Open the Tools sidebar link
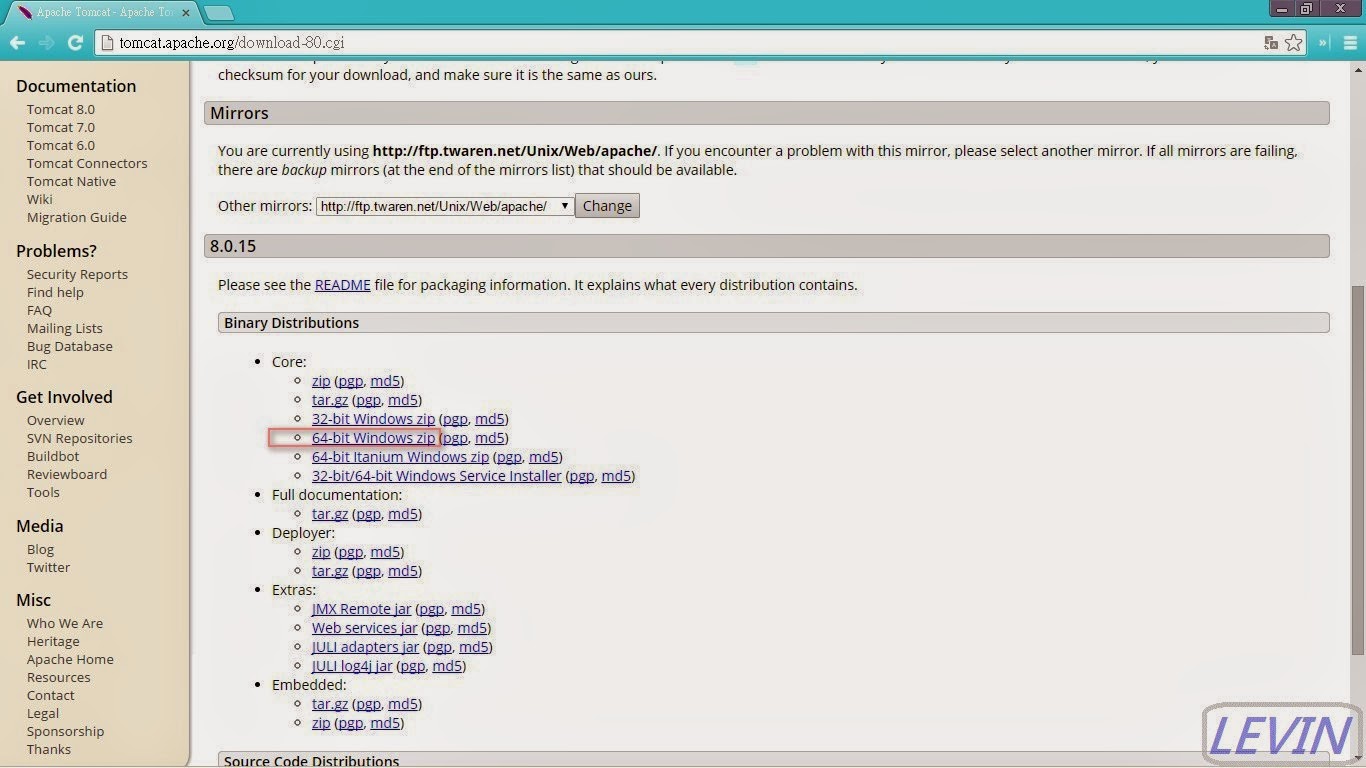The width and height of the screenshot is (1366, 768). (x=43, y=493)
